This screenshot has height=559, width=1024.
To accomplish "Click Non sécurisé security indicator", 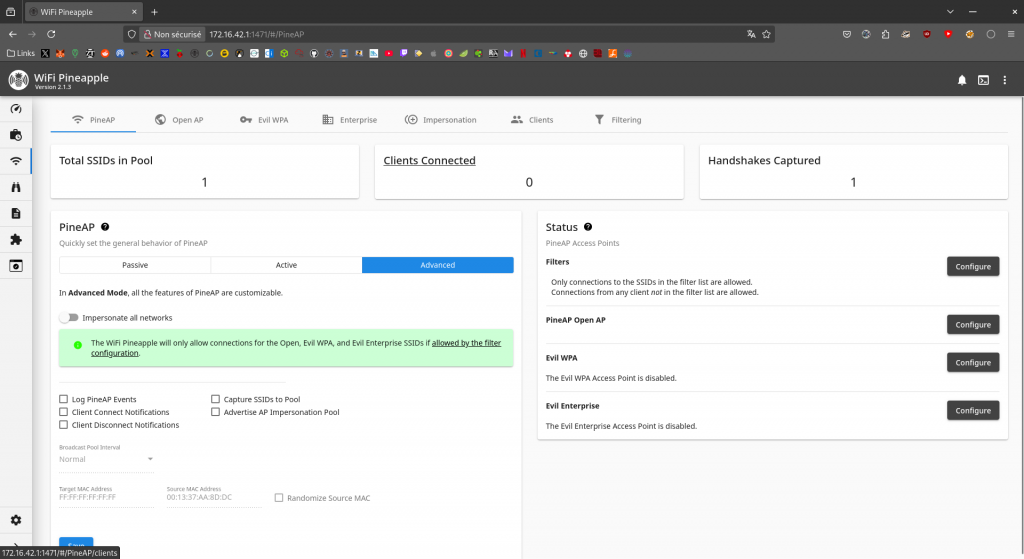I will click(x=172, y=34).
